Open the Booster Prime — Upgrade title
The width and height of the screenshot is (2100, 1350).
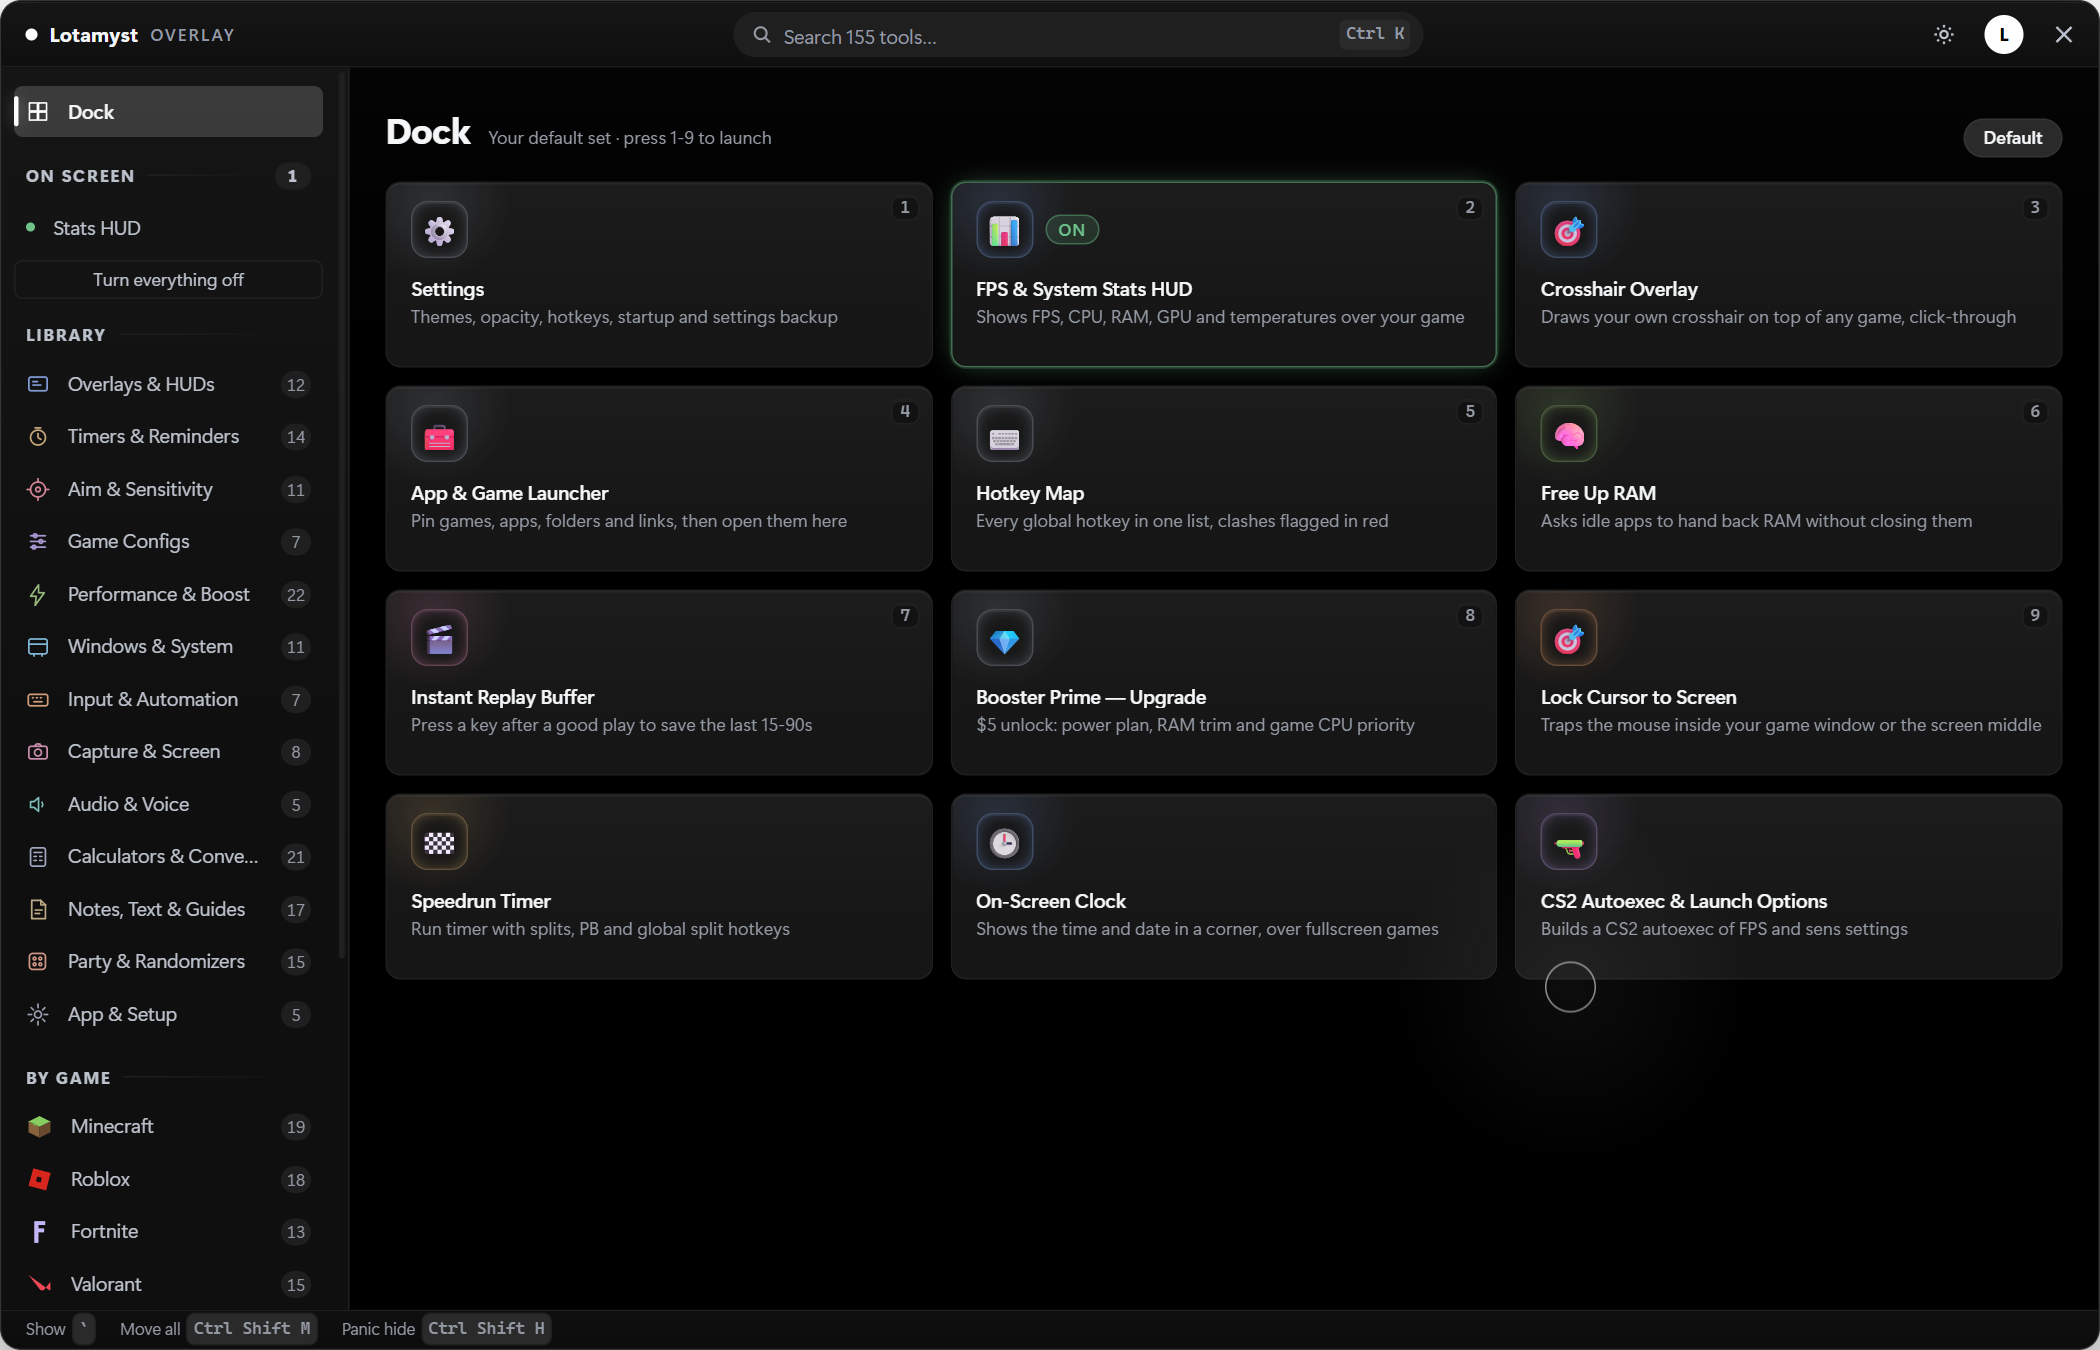click(x=1090, y=697)
